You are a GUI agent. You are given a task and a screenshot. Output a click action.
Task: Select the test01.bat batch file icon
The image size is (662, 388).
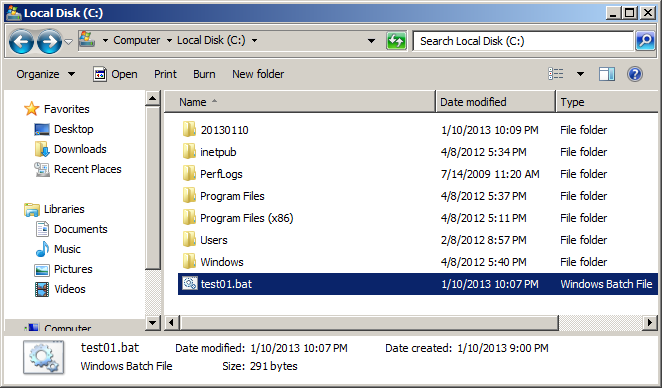[x=190, y=283]
